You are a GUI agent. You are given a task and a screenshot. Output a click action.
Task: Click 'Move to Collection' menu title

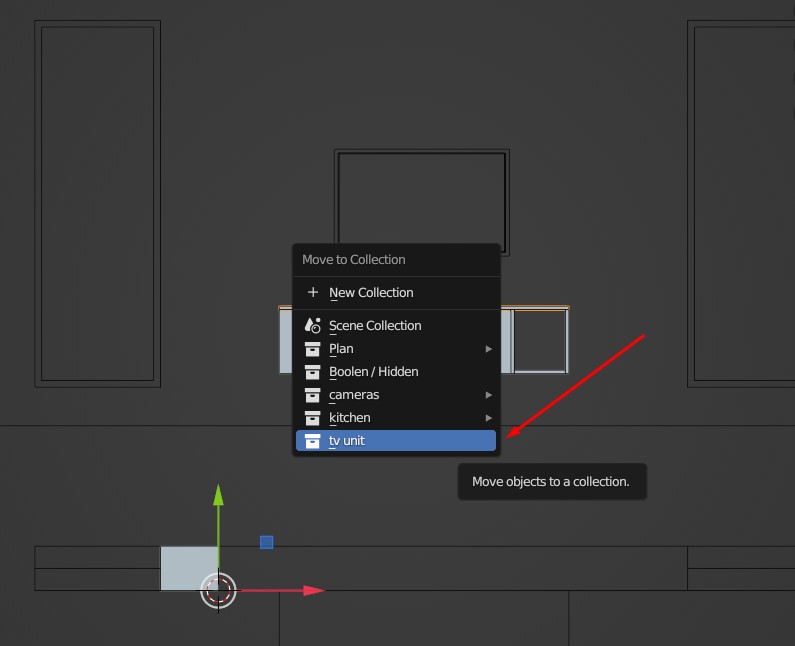point(353,260)
